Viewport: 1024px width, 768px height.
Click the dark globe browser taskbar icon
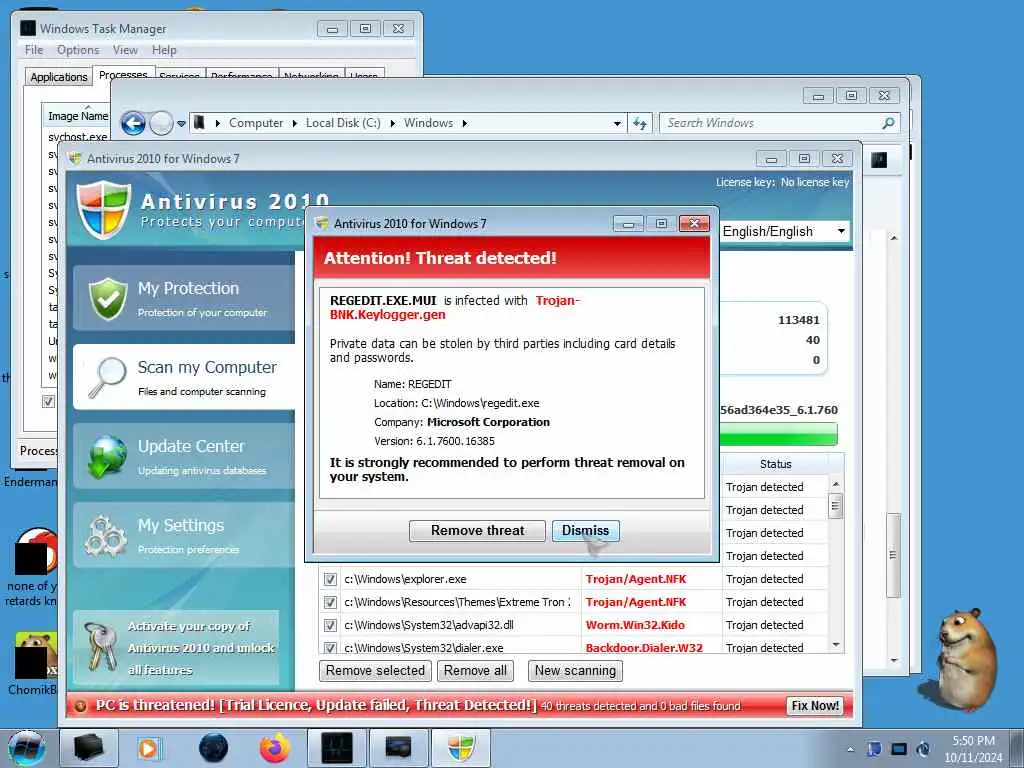tap(214, 748)
